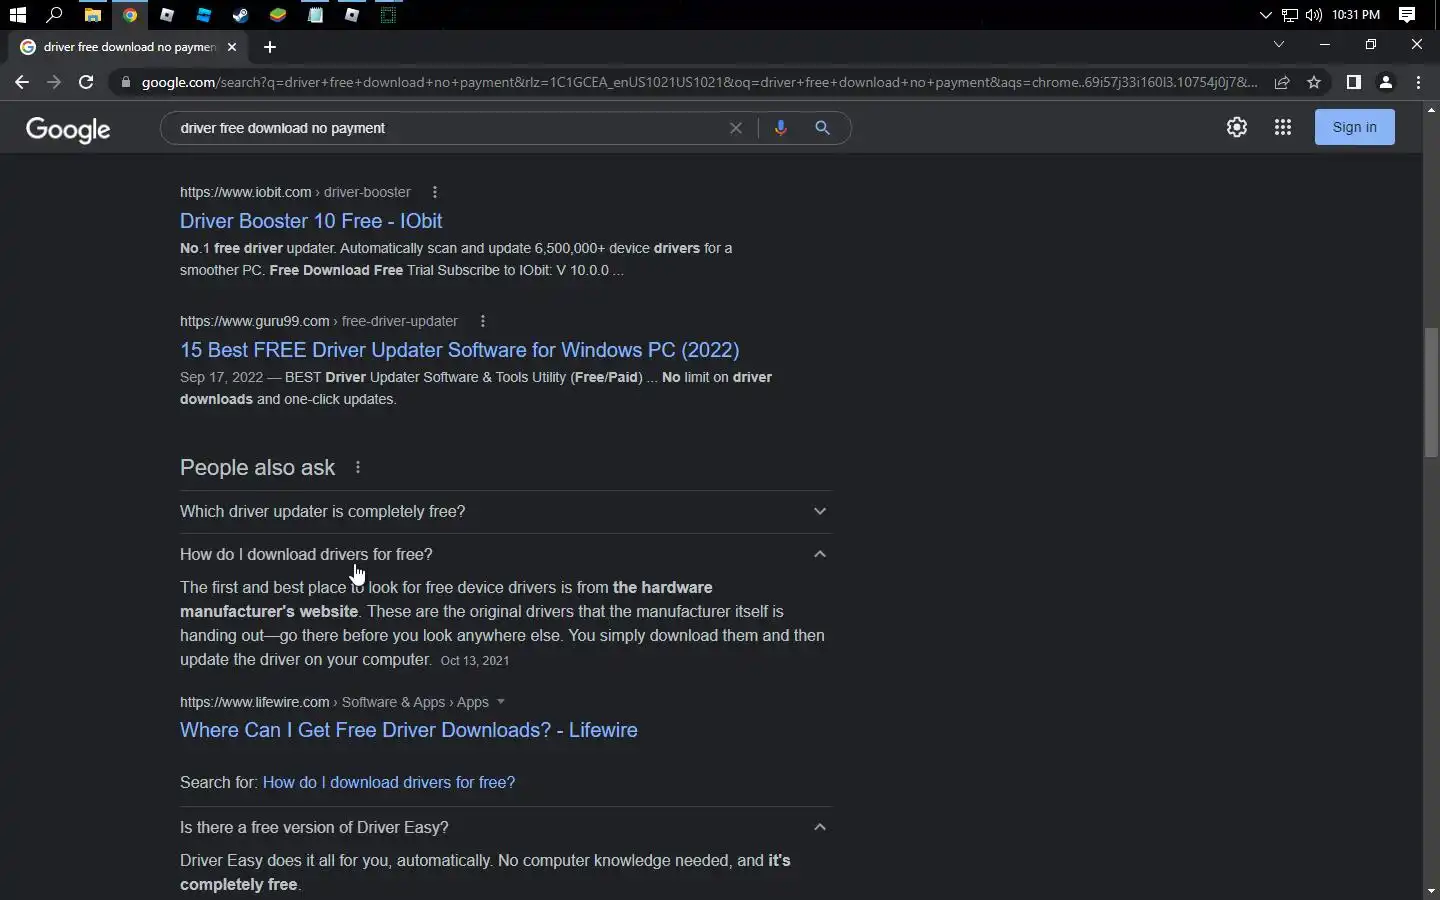
Task: Open '15 Best FREE Driver Updater Software' link
Action: (x=460, y=350)
